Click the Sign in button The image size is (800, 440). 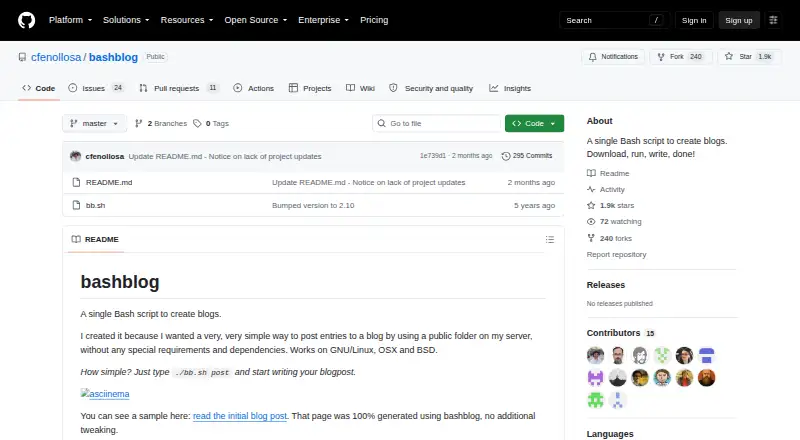(x=694, y=20)
